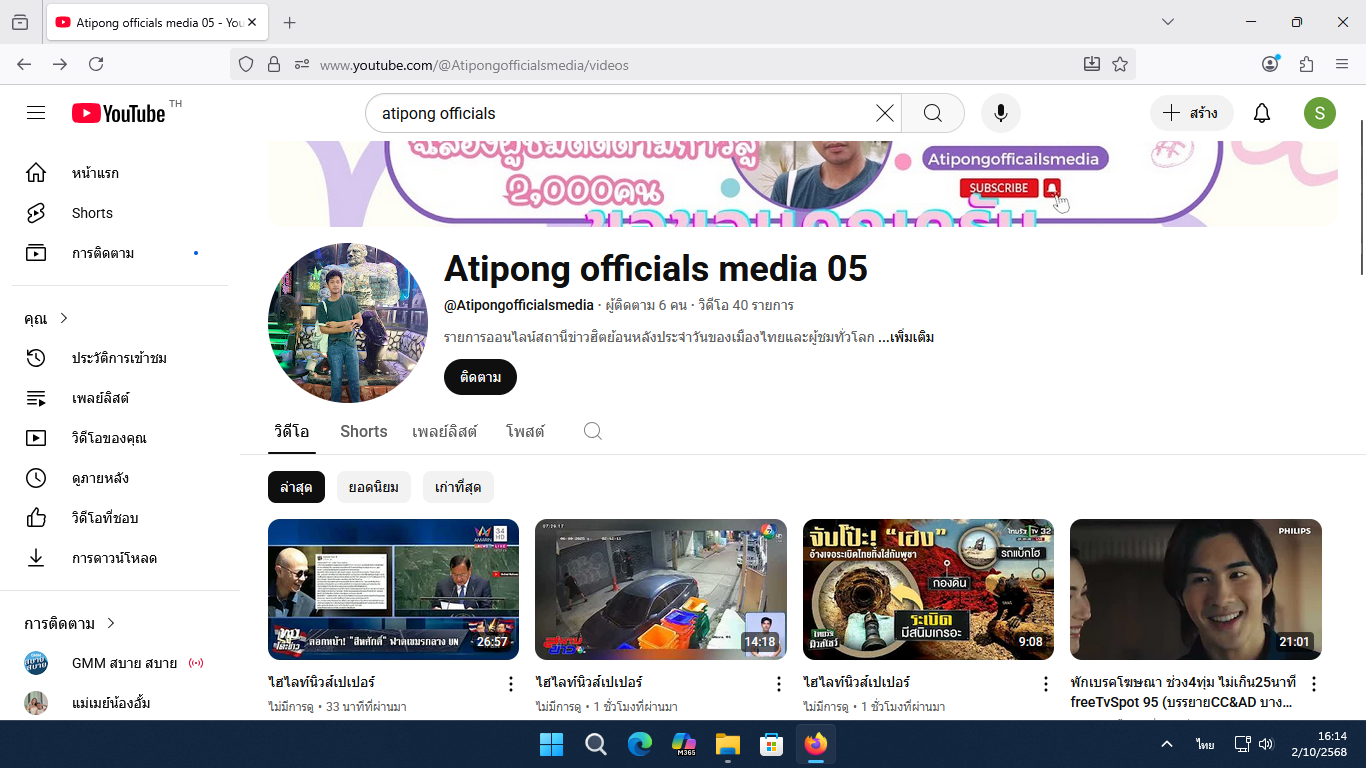The height and width of the screenshot is (768, 1366).
Task: Open options for the 26:57 video
Action: tap(511, 684)
